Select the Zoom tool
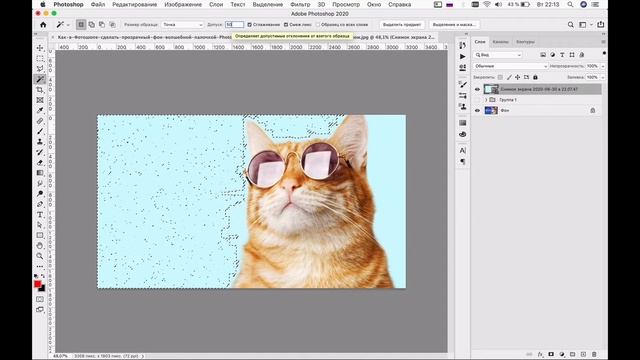Image resolution: width=640 pixels, height=360 pixels. 40,256
